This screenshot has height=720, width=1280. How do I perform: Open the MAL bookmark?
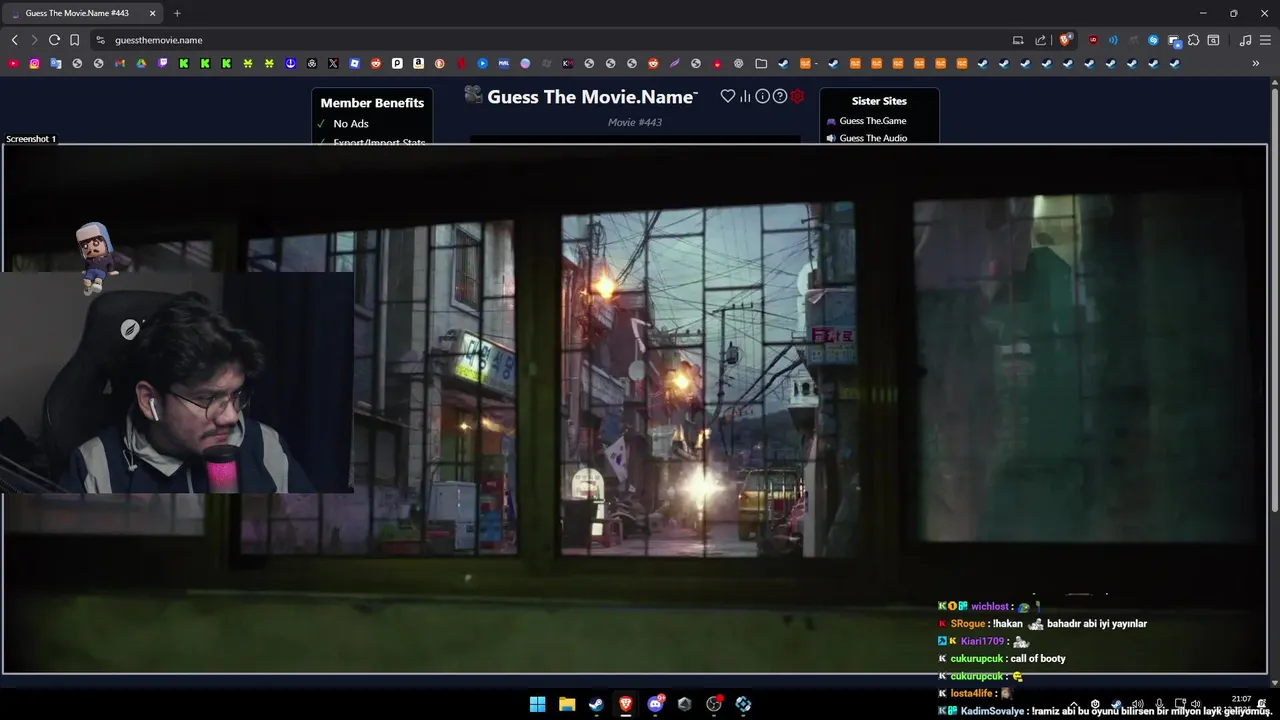point(504,63)
